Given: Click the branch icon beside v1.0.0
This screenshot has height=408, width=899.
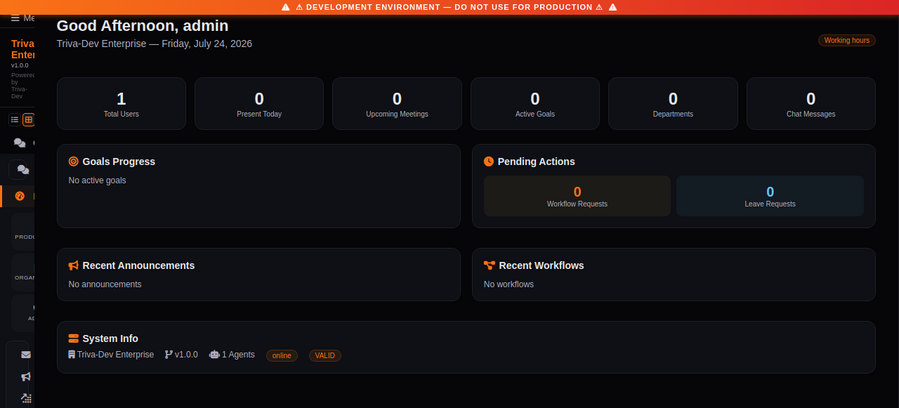Looking at the screenshot, I should click(x=169, y=355).
